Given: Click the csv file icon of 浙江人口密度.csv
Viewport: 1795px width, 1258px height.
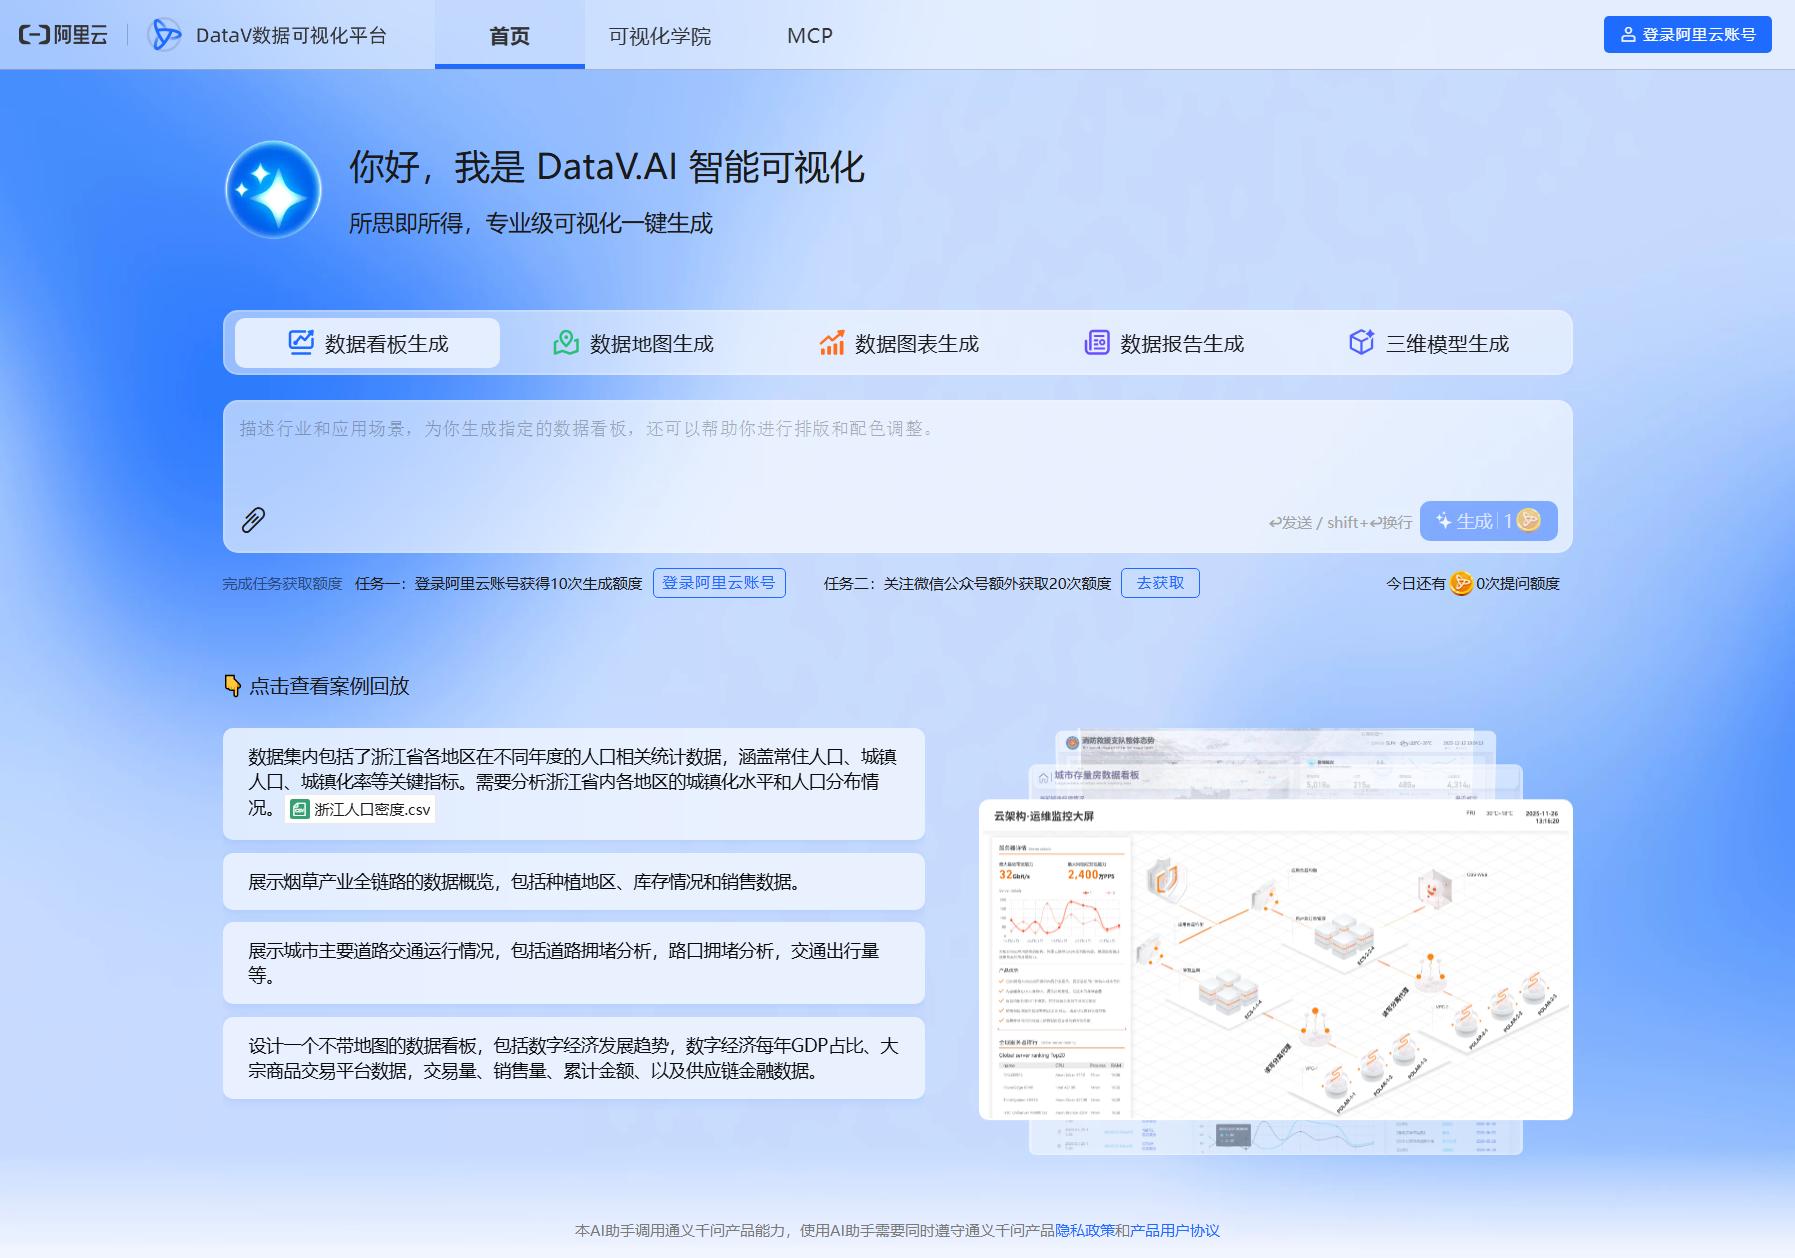Looking at the screenshot, I should coord(299,809).
